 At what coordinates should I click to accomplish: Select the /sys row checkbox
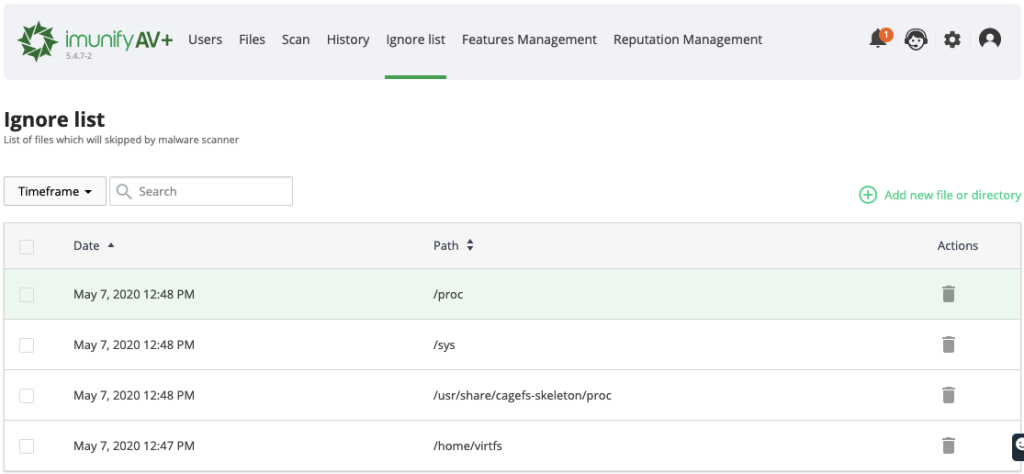(27, 345)
